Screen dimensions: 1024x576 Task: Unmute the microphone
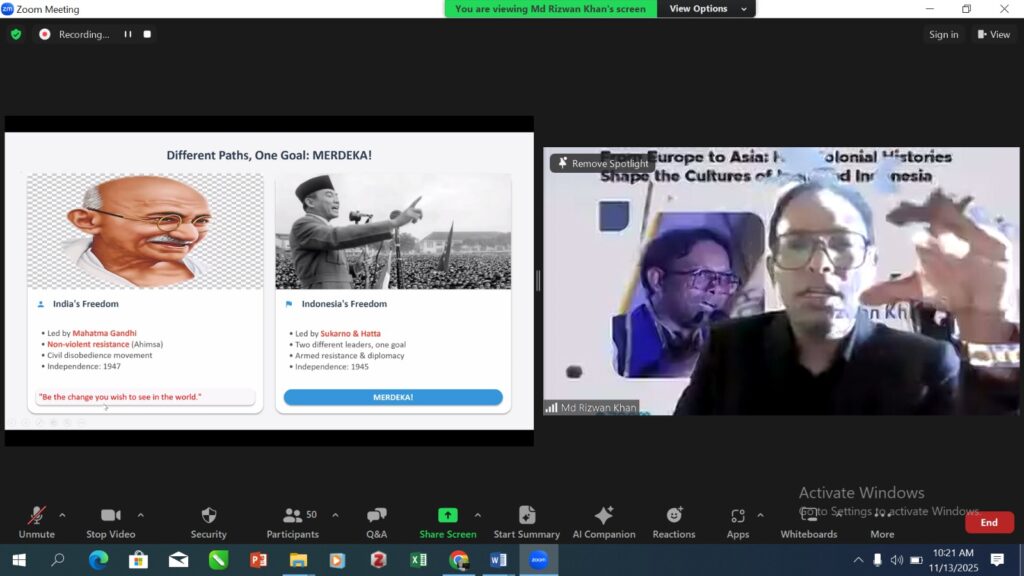click(36, 521)
